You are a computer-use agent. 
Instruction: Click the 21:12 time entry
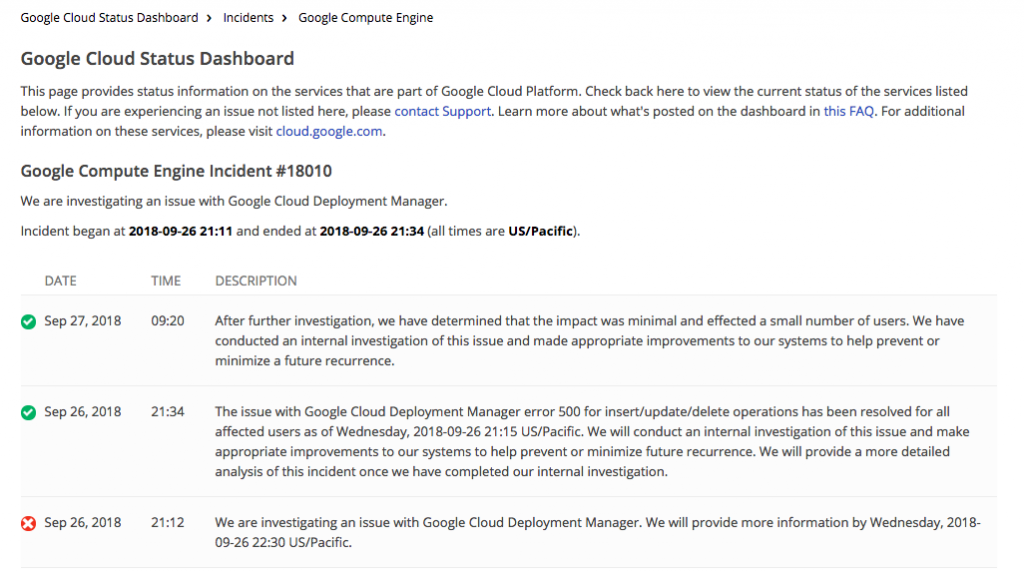(x=167, y=522)
